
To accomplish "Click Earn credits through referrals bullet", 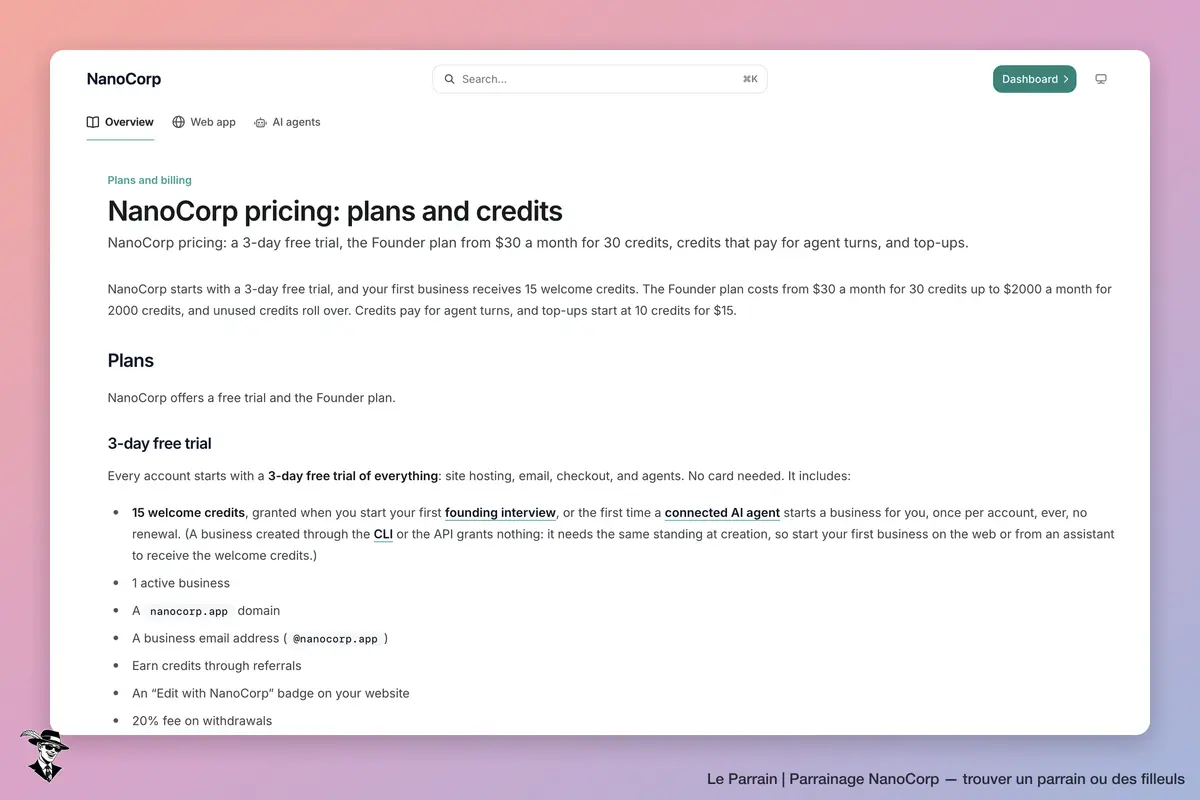I will tap(217, 666).
